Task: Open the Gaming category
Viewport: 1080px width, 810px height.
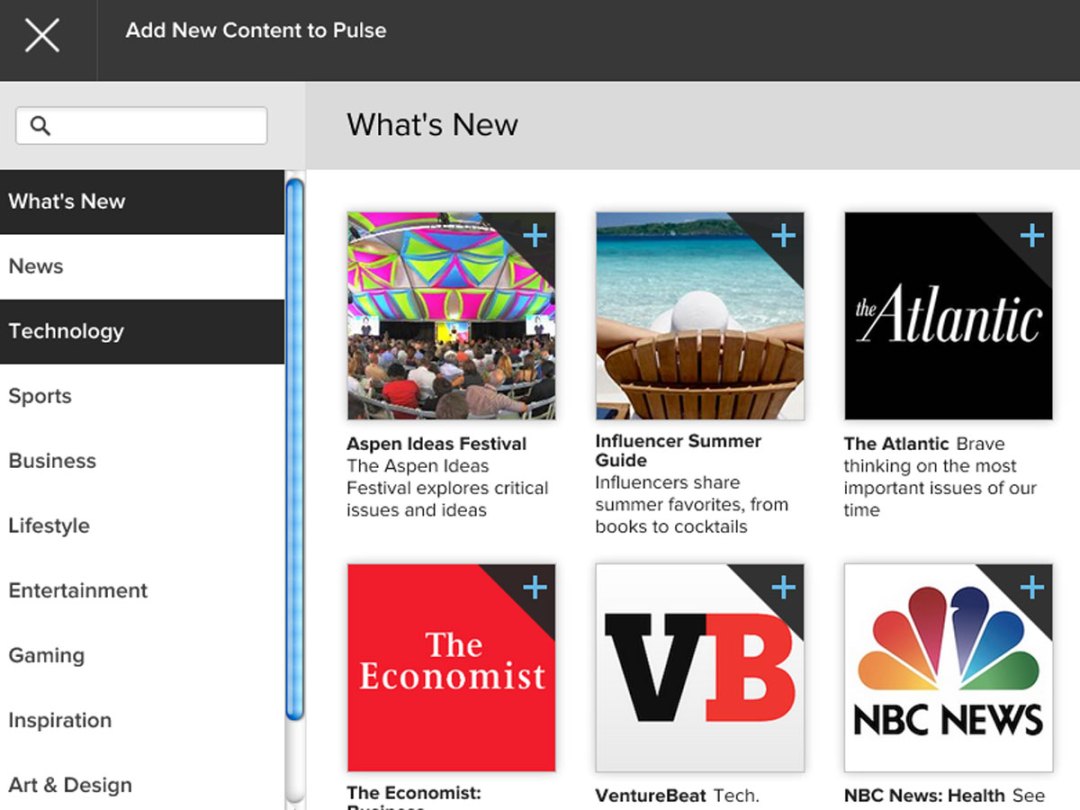Action: (x=142, y=655)
